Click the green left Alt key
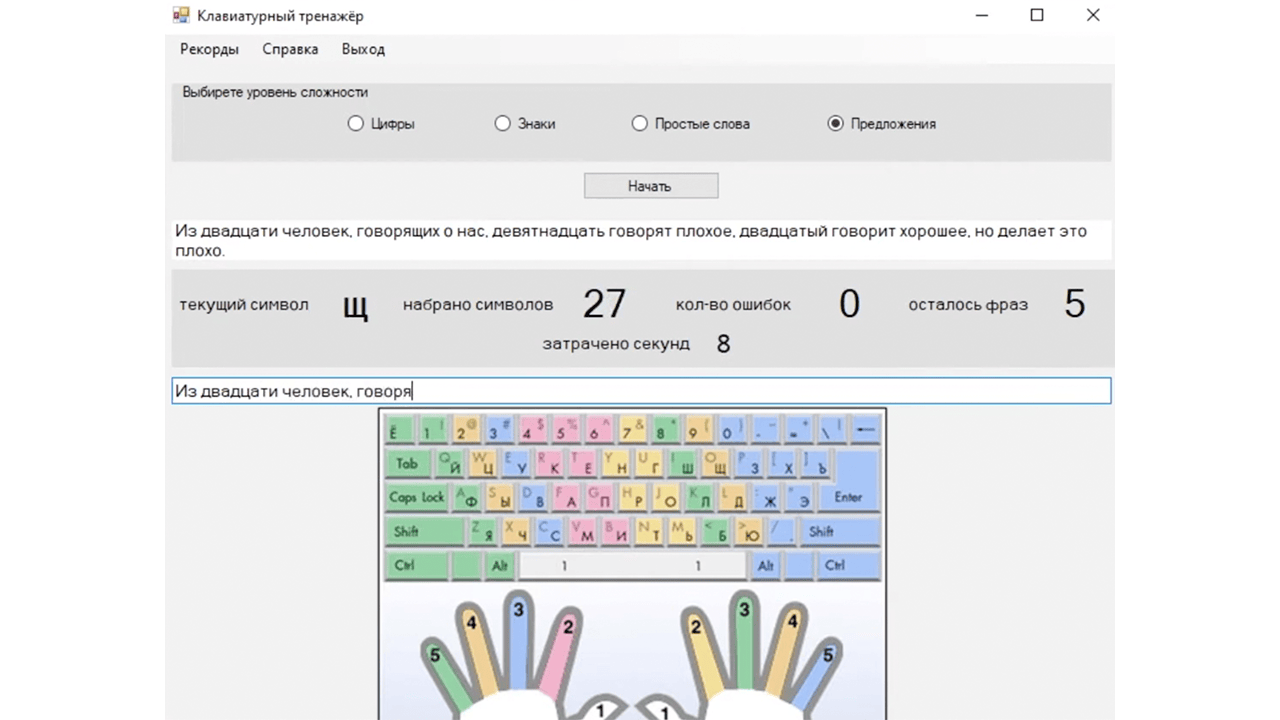 click(499, 565)
